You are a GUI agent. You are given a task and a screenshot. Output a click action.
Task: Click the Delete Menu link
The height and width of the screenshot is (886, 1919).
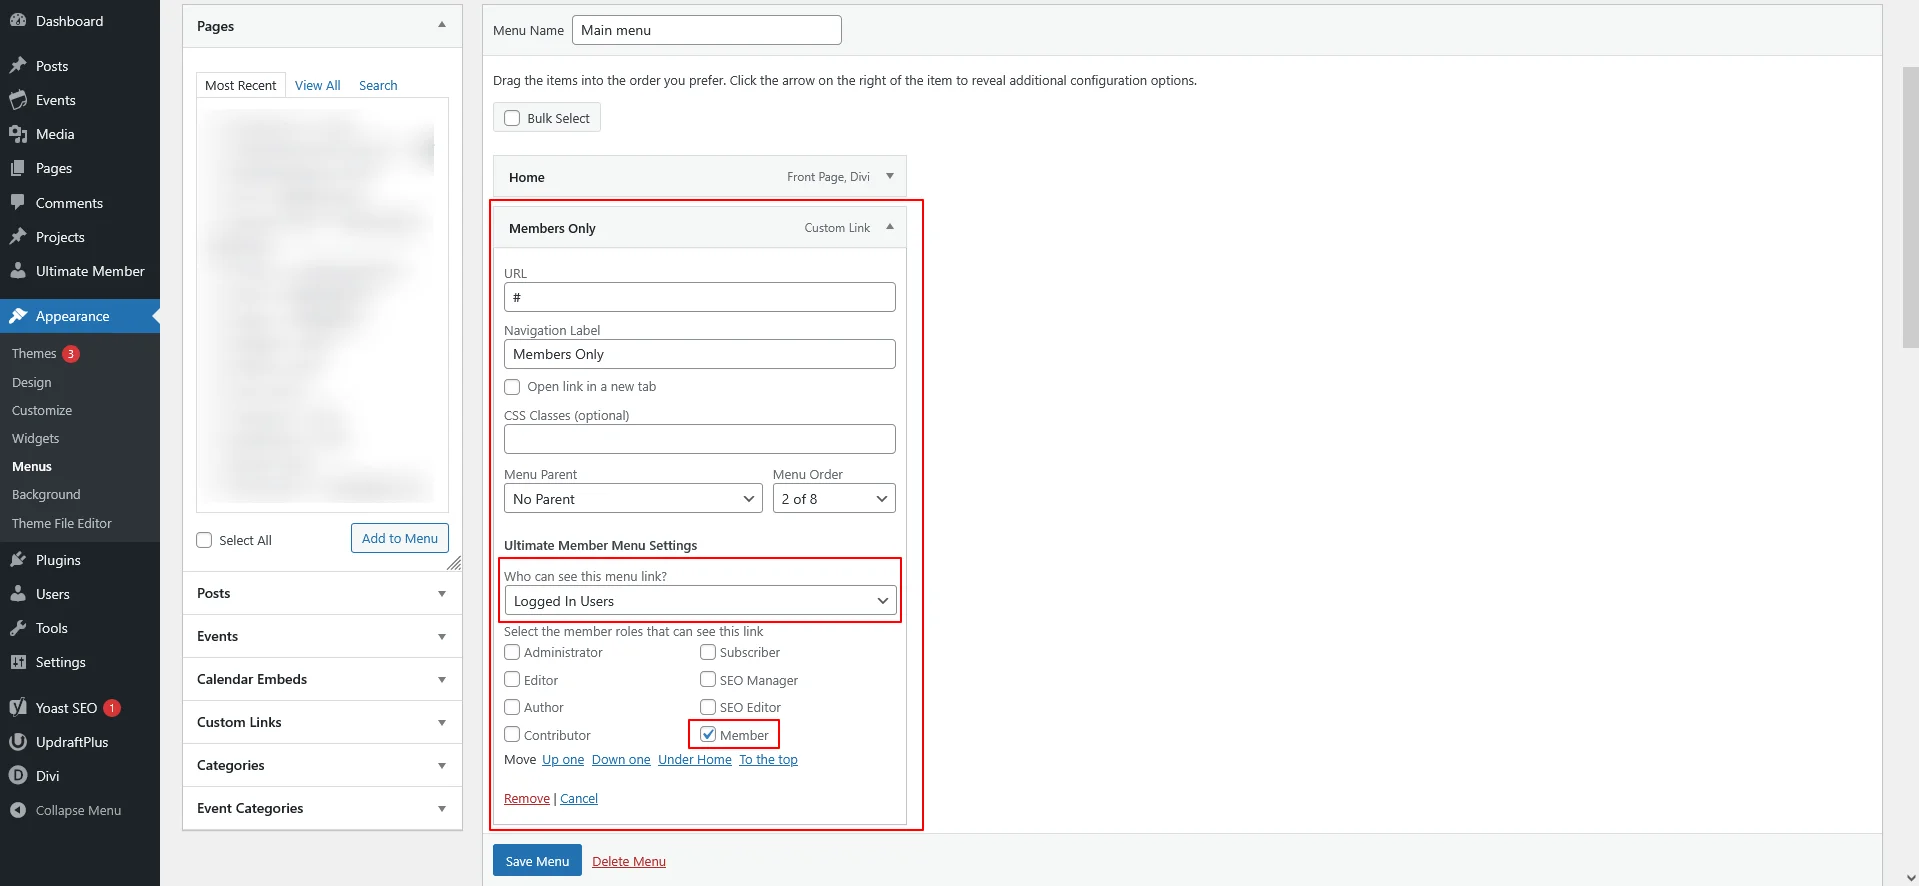click(628, 862)
